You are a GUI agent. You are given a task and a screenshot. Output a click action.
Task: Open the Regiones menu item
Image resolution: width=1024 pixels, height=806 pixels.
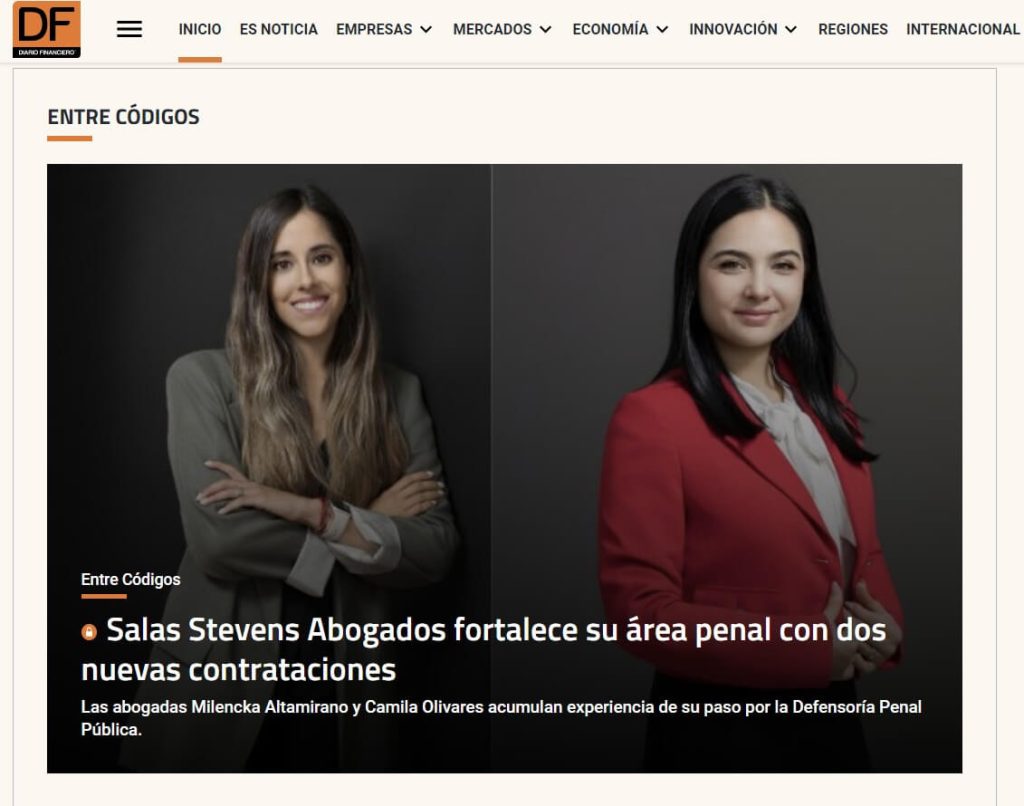coord(853,29)
